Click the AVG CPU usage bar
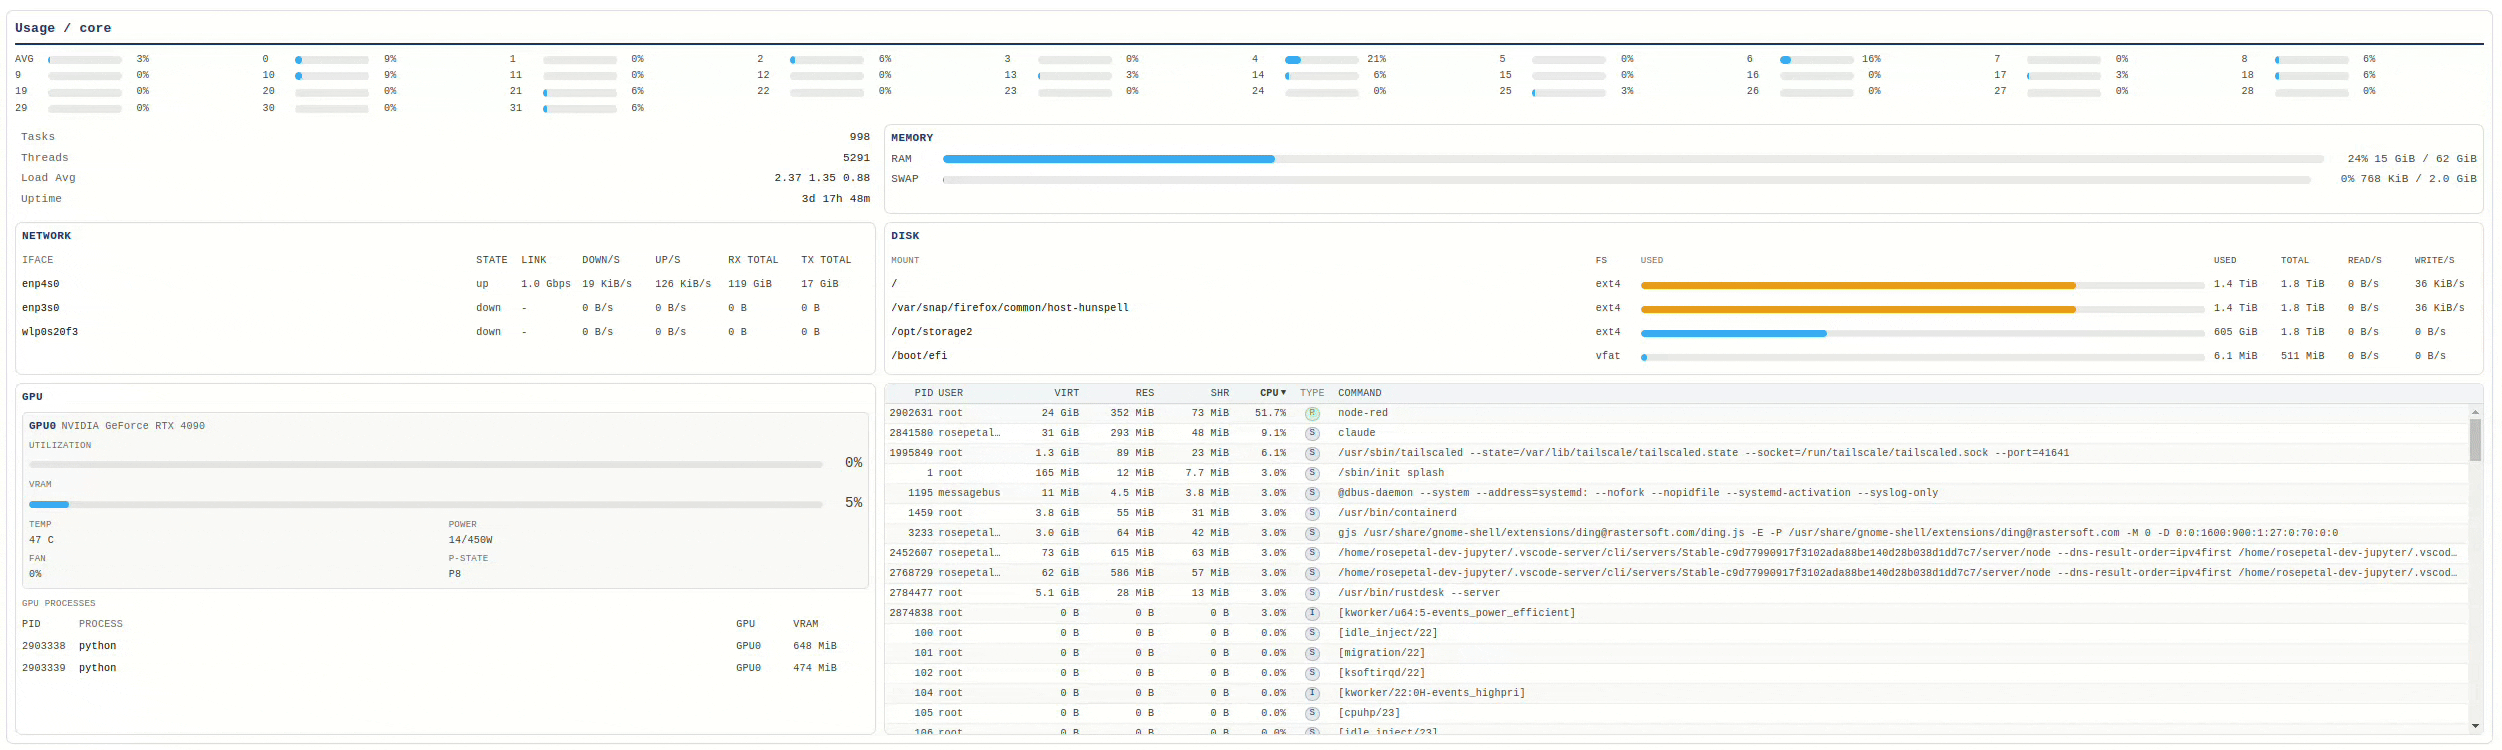 (x=85, y=60)
